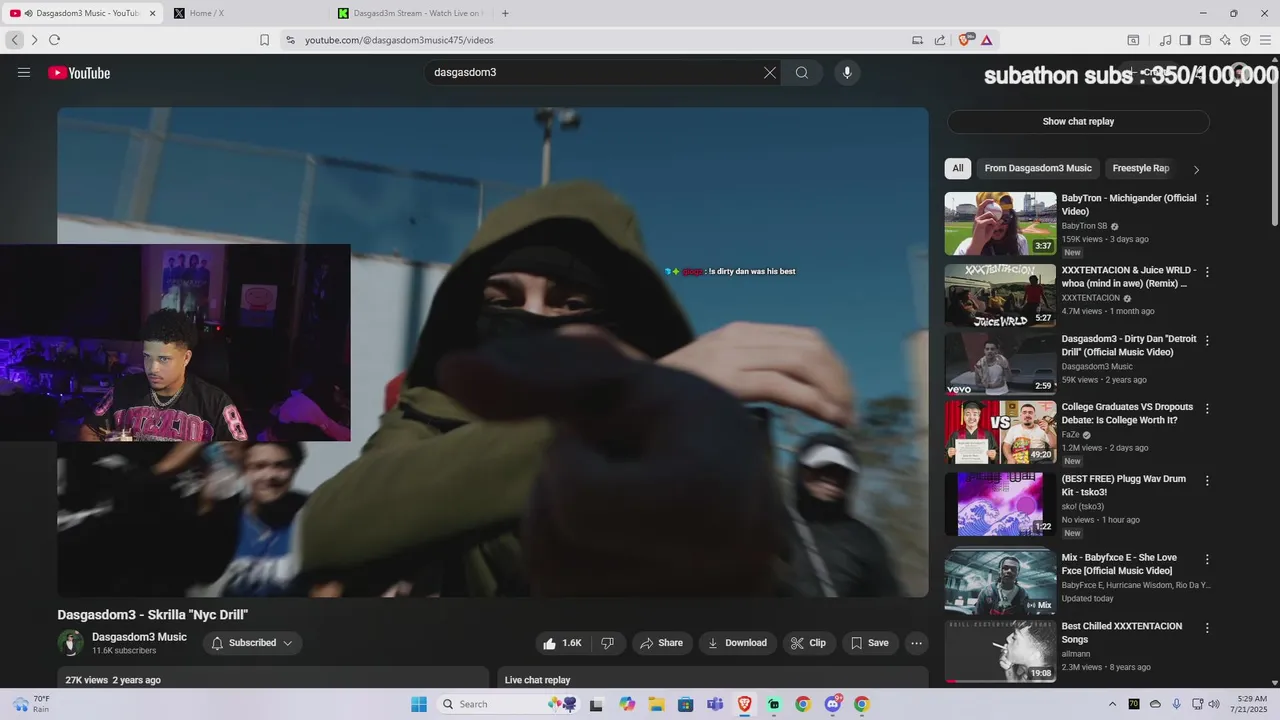Select the From Dasgasdom3 Music chip
1280x720 pixels.
[x=1038, y=168]
